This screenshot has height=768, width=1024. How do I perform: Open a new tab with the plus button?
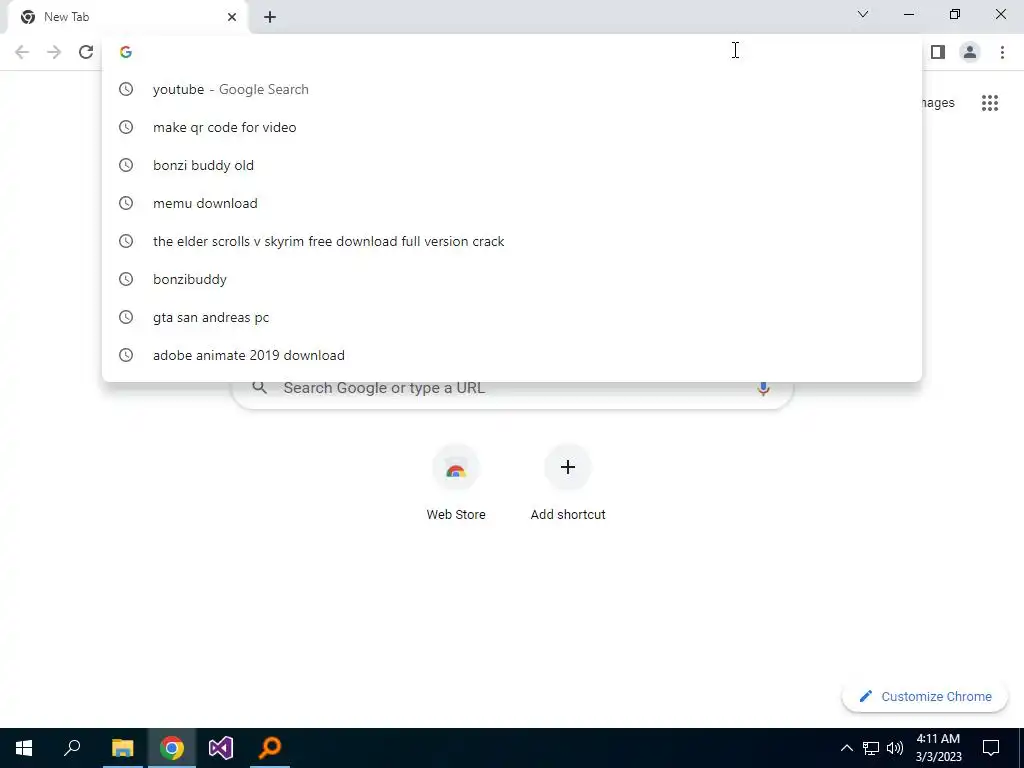tap(270, 17)
